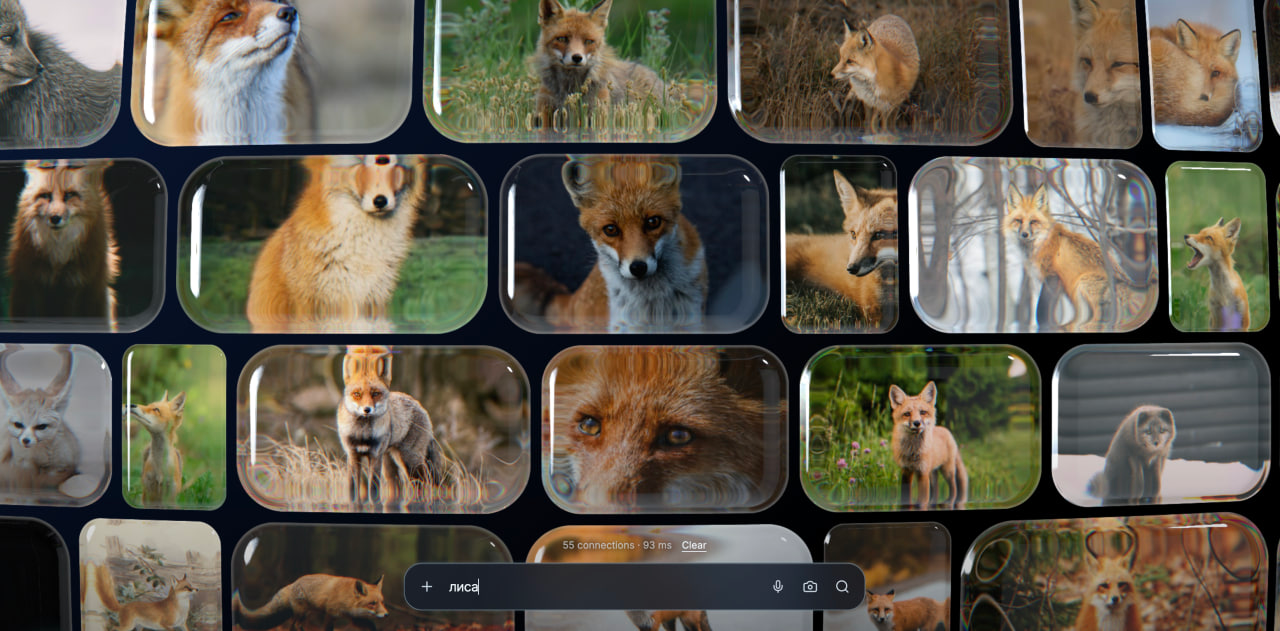The image size is (1280, 631).
Task: Open the fox walking in profile through dark forest
Action: point(372,577)
